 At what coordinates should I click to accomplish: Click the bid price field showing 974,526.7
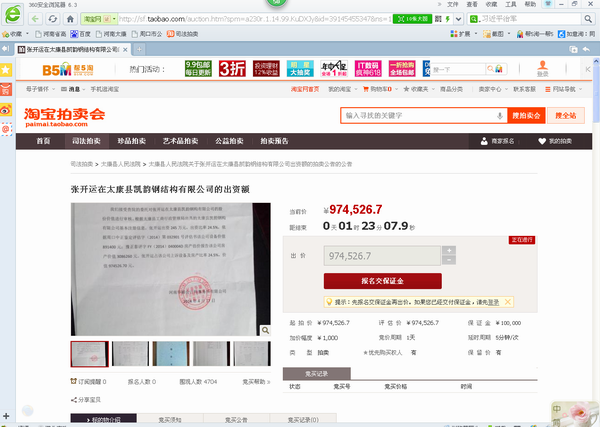(x=382, y=256)
